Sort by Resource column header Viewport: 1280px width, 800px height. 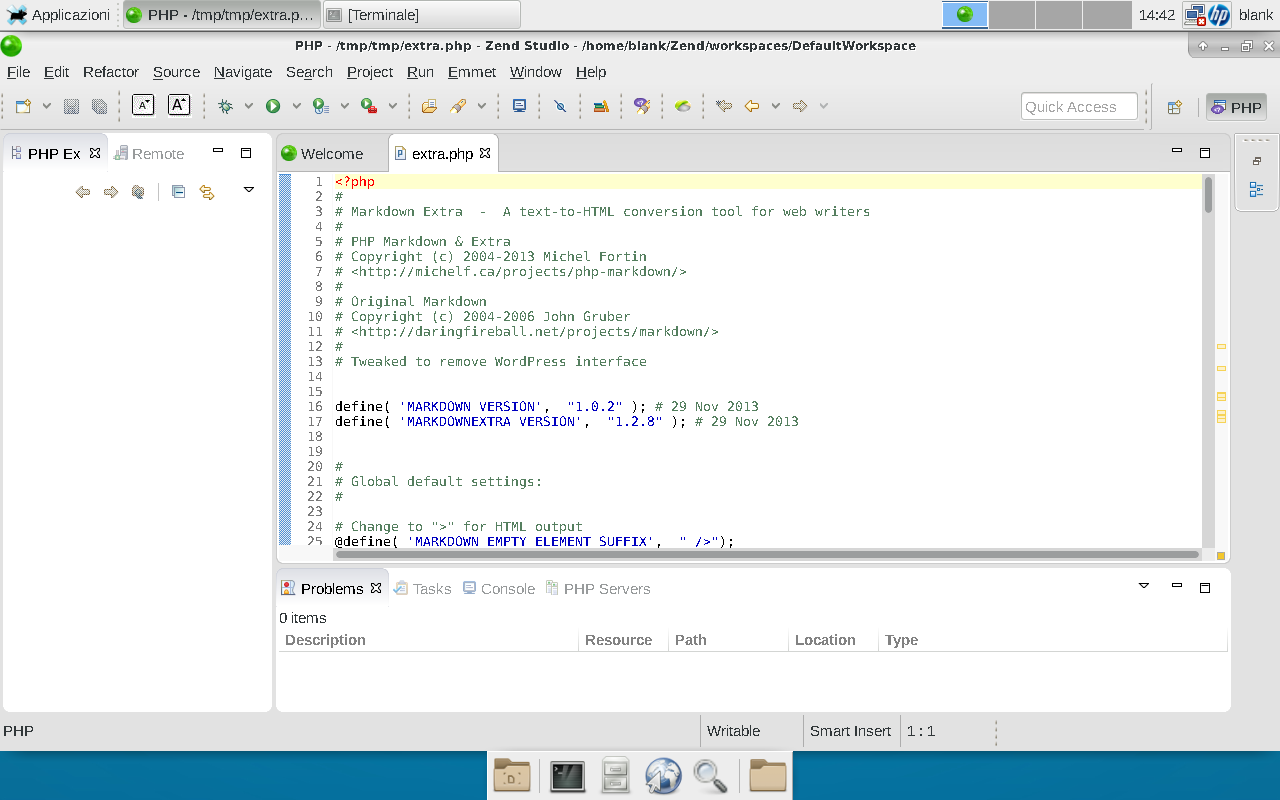(623, 640)
